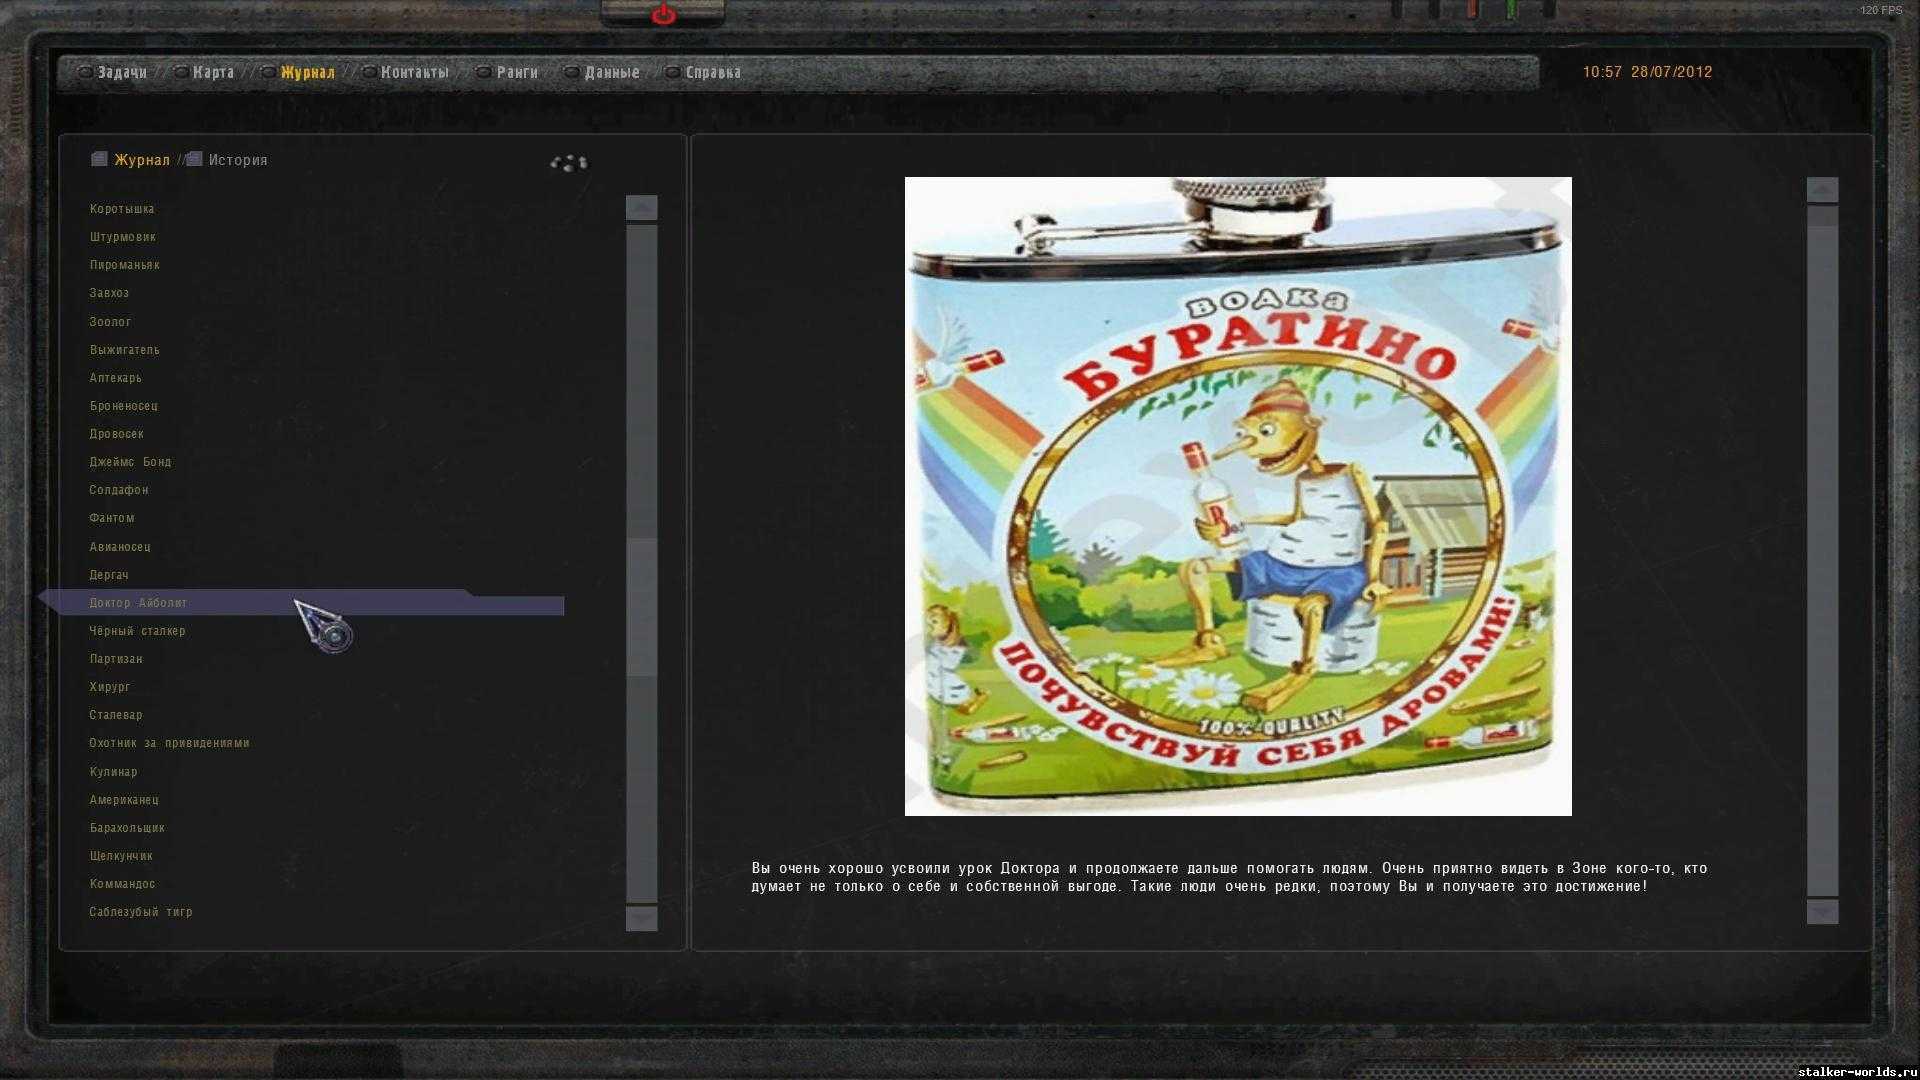
Task: Switch to the Данные tab
Action: coord(612,72)
